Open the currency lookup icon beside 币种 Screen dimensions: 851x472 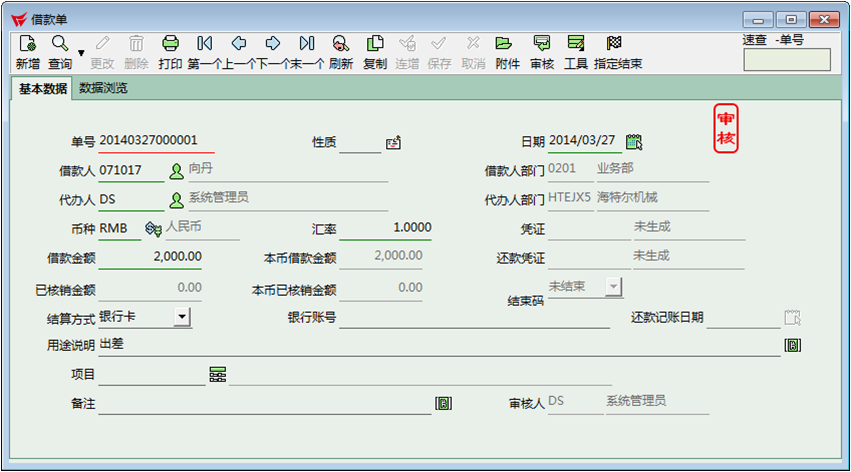[153, 229]
